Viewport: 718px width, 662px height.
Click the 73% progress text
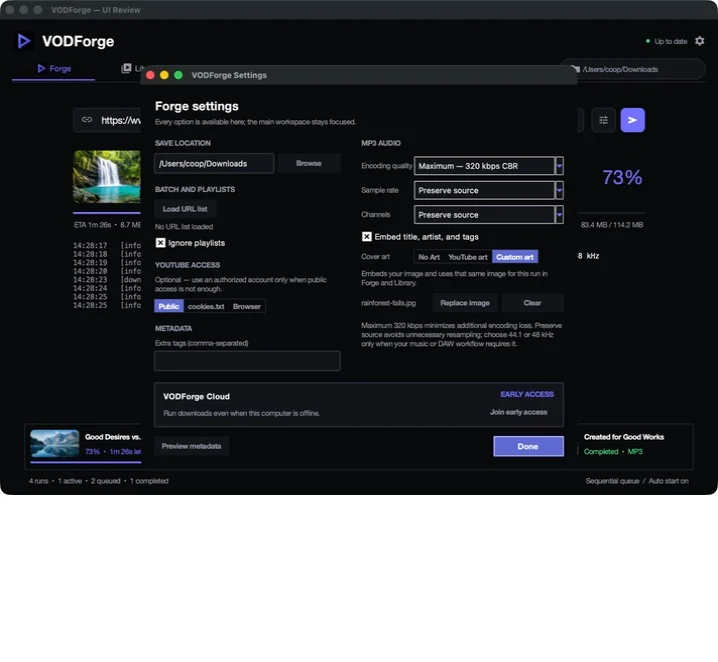click(622, 178)
